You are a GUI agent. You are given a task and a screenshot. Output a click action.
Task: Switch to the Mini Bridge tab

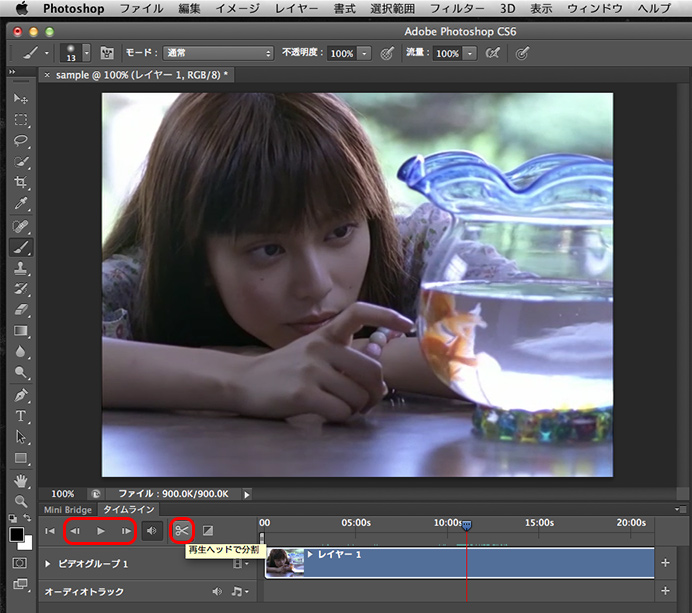(68, 510)
